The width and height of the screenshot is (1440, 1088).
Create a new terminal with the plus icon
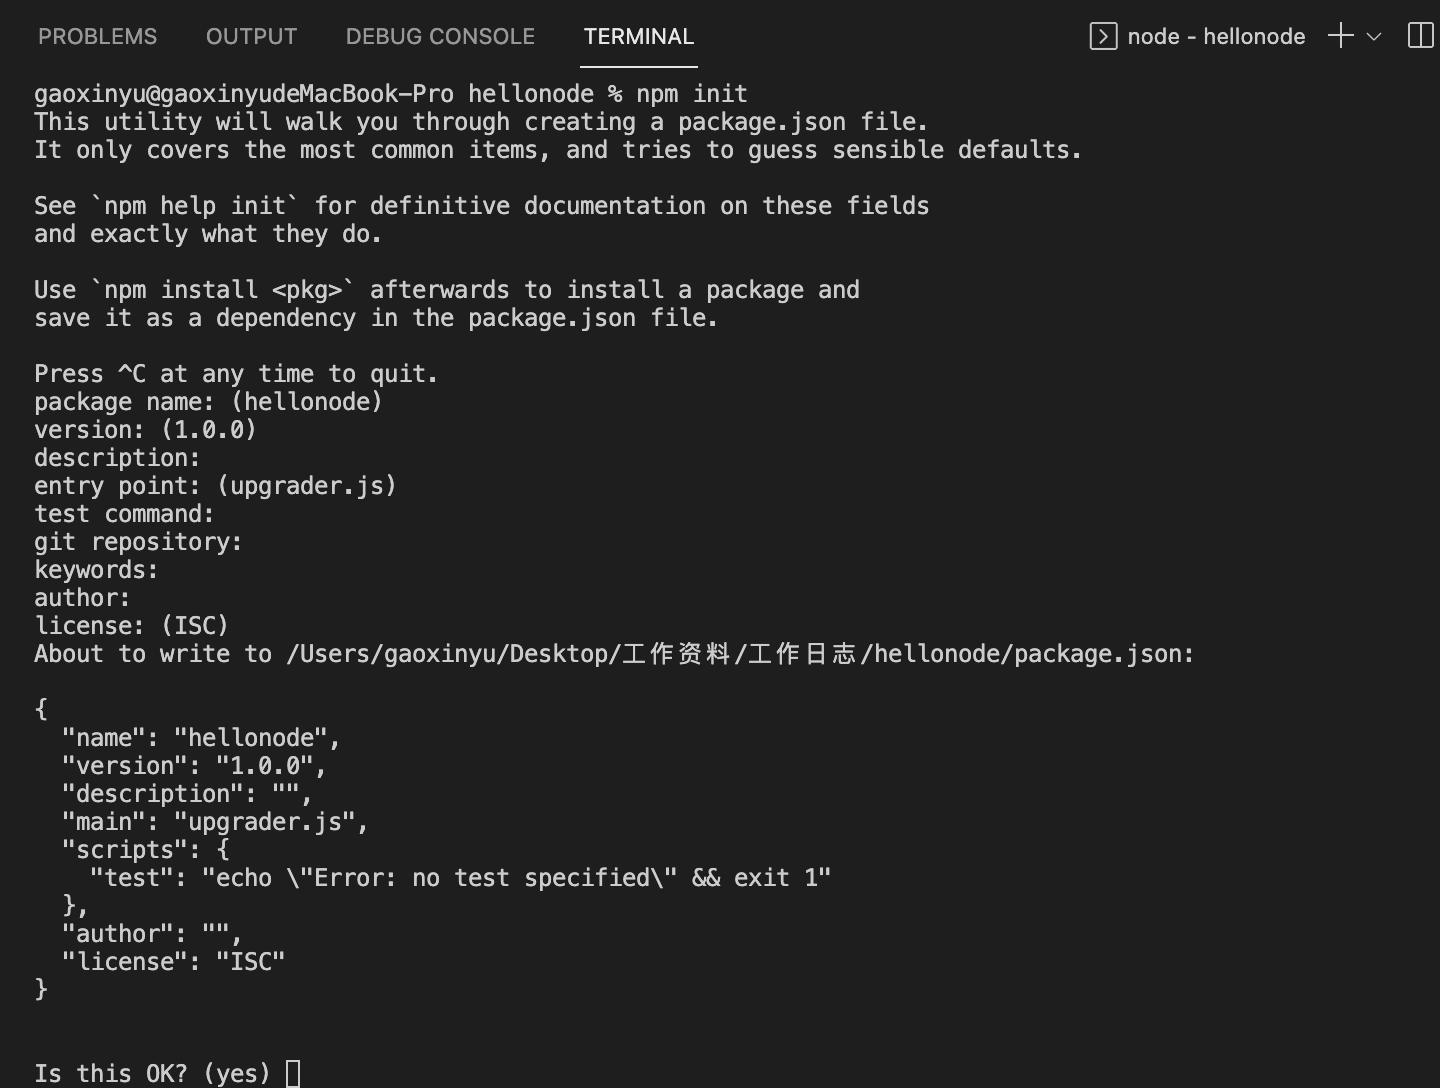coord(1341,36)
